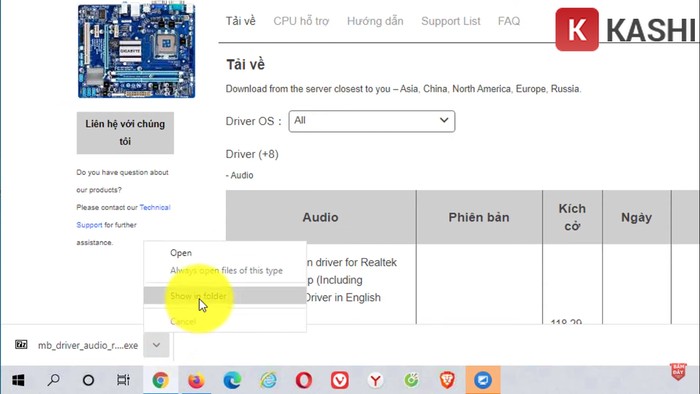Open taskbar search magnifier
The width and height of the screenshot is (700, 394).
click(x=54, y=380)
